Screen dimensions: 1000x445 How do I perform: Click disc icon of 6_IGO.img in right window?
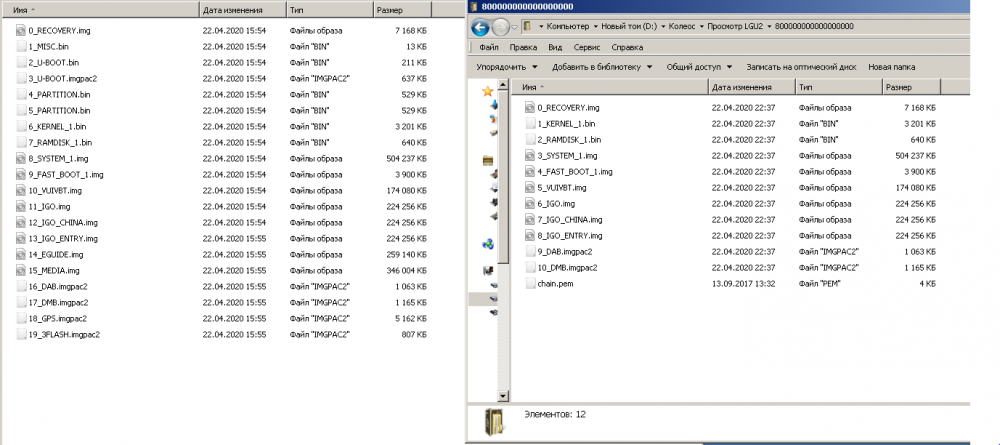530,203
